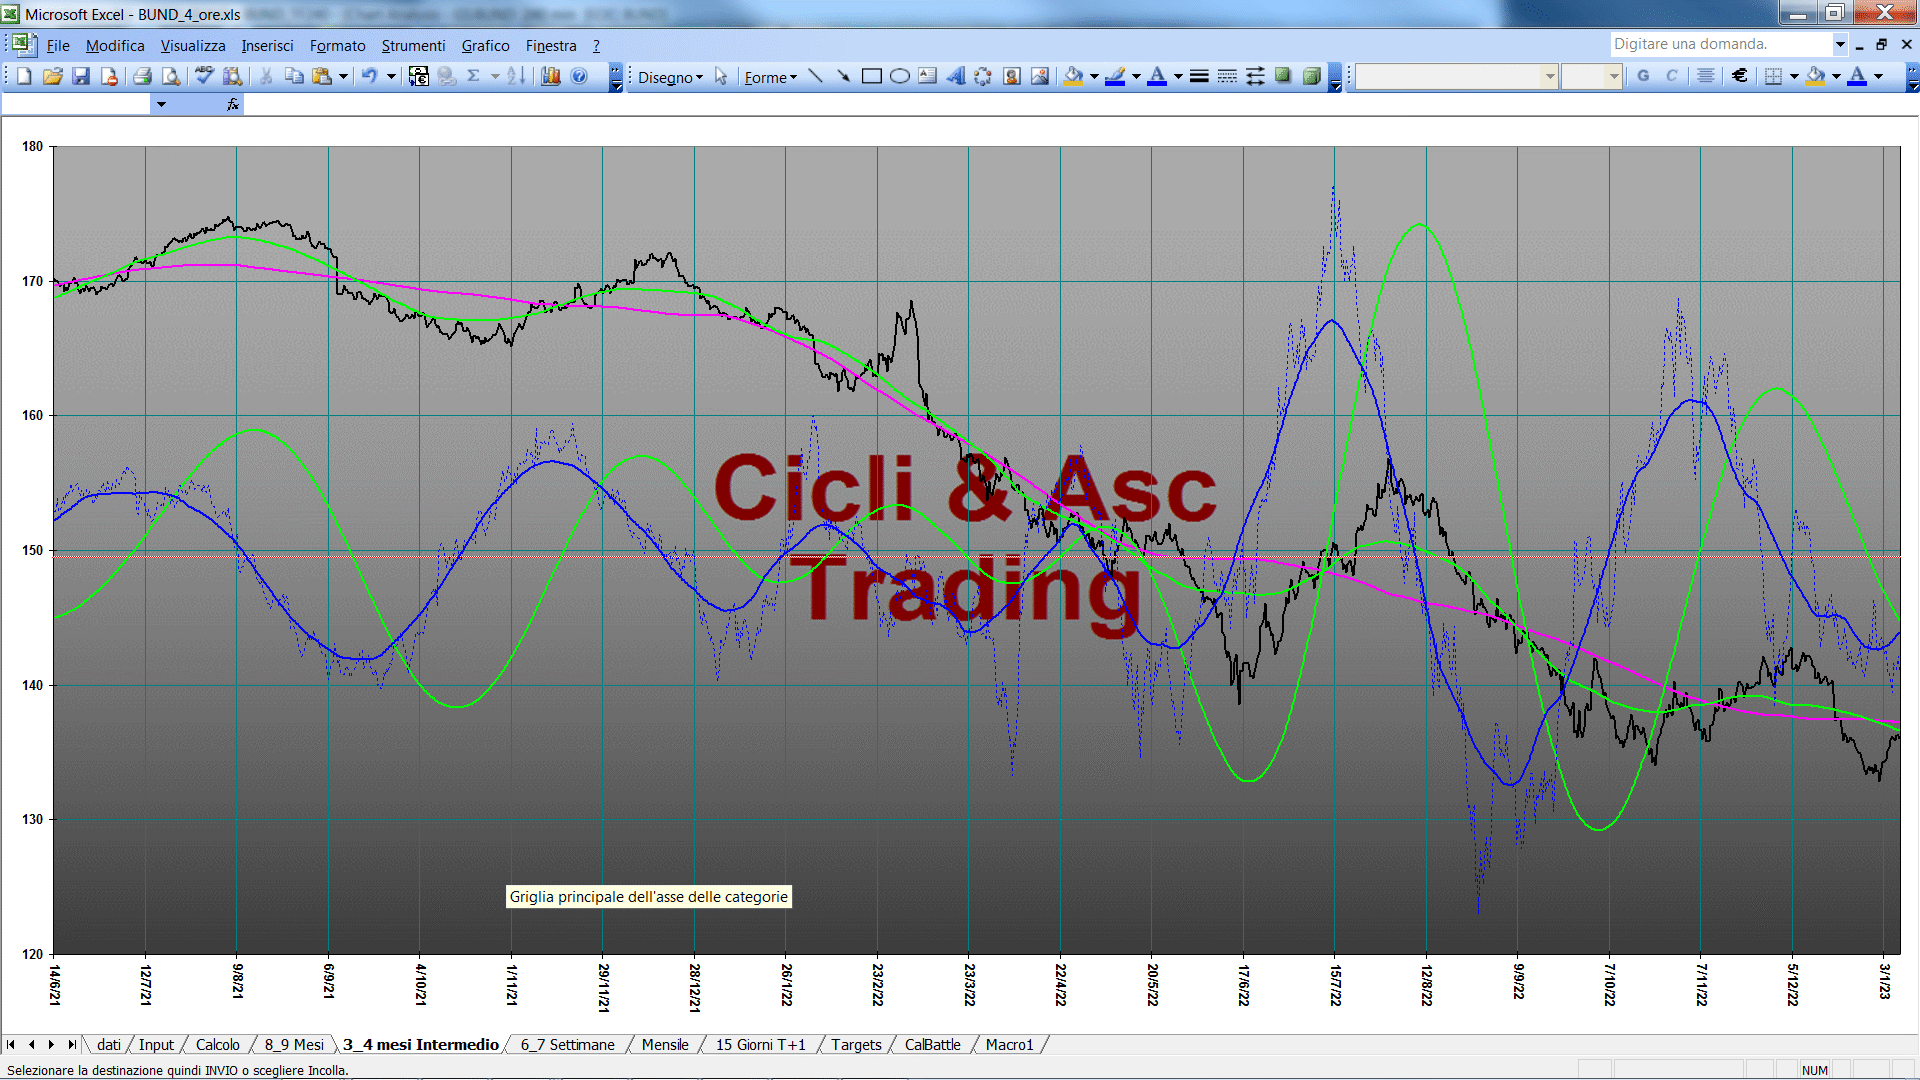Open the Name Box dropdown arrow
Screen dimensions: 1920x1080
[x=161, y=104]
